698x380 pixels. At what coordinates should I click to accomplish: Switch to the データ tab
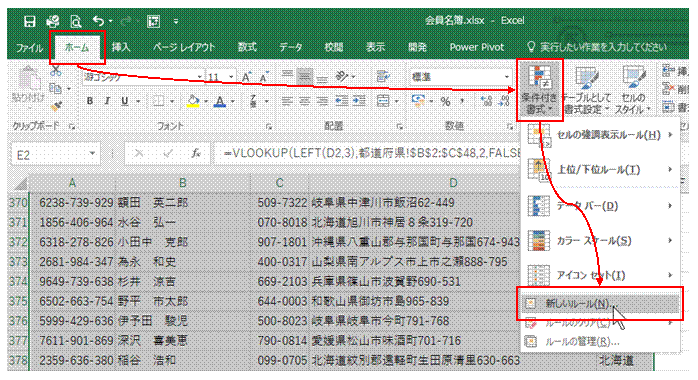(x=291, y=47)
